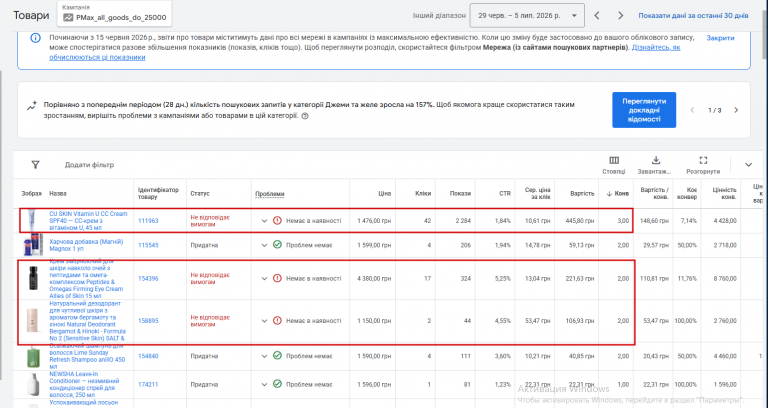Screen dimensions: 768x408
Task: Click help icon in insight text
Action: pyautogui.click(x=305, y=117)
